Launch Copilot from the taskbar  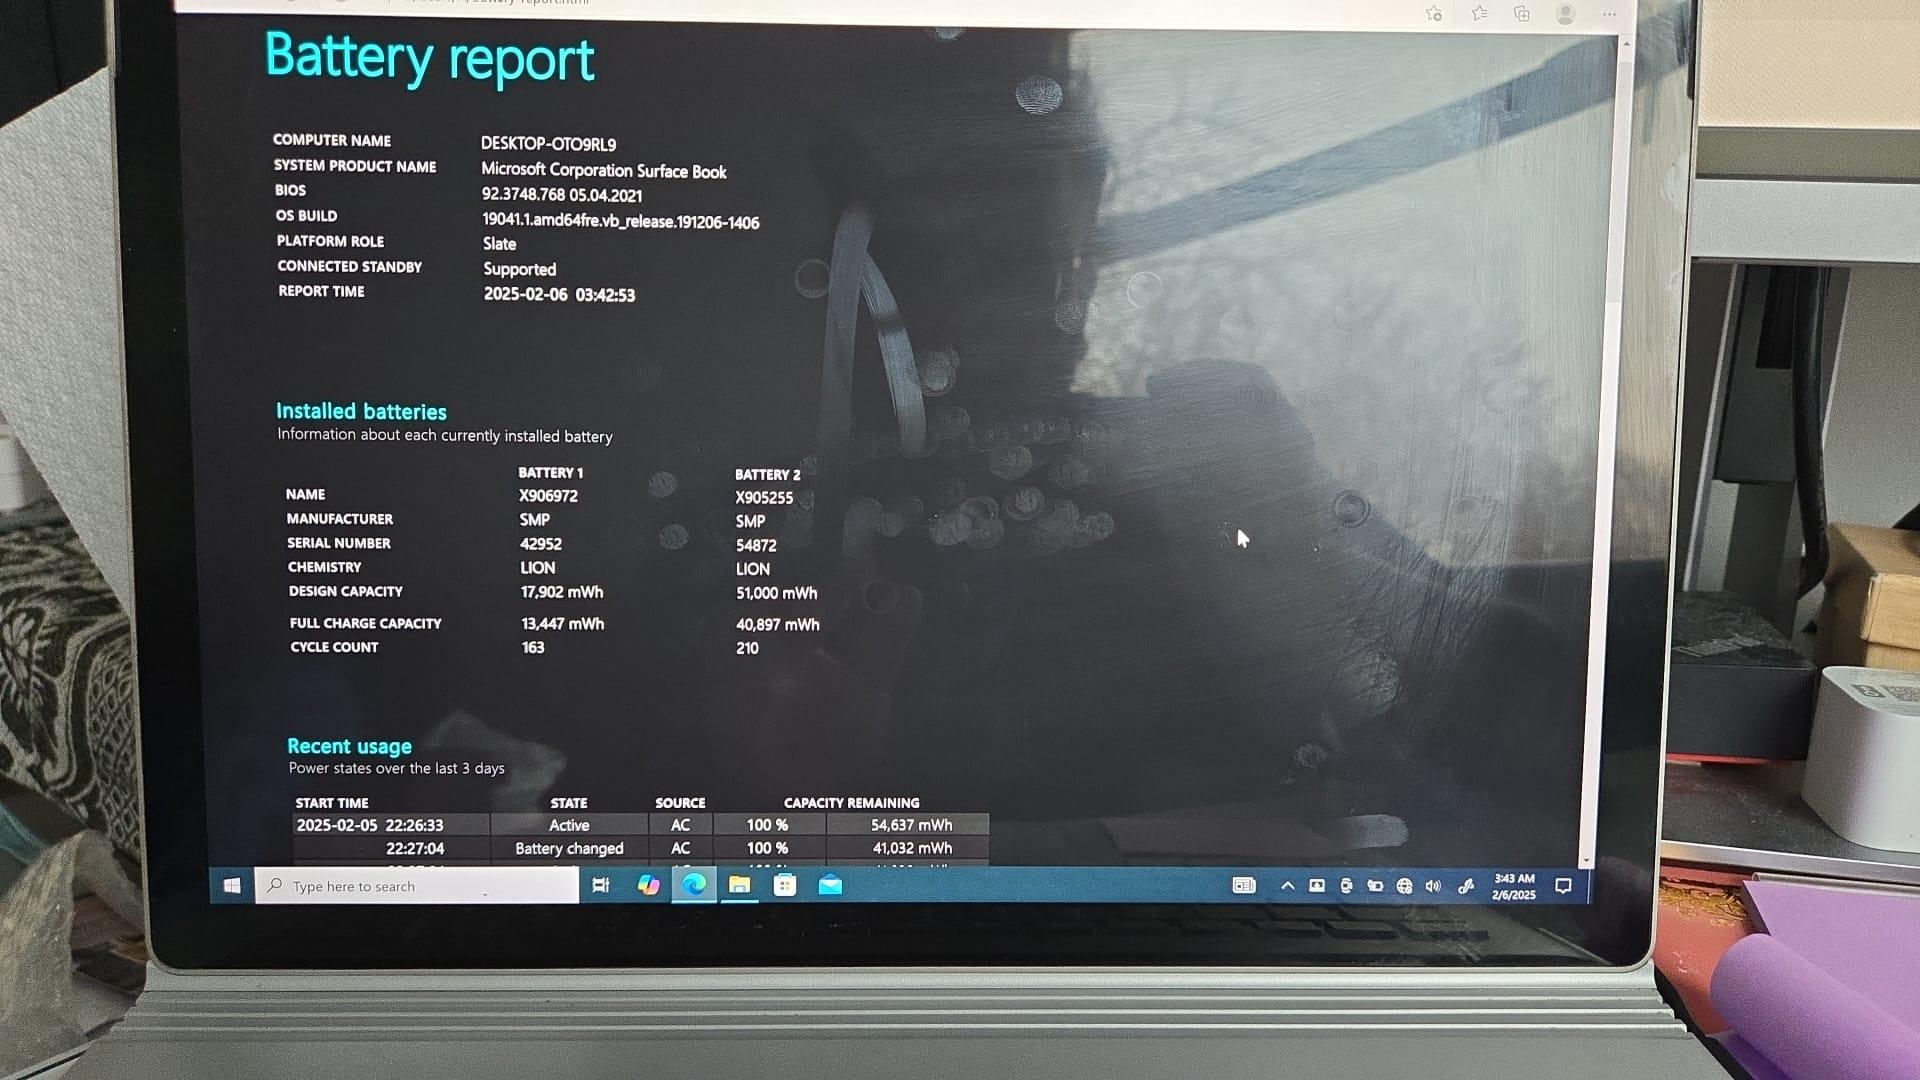click(648, 885)
